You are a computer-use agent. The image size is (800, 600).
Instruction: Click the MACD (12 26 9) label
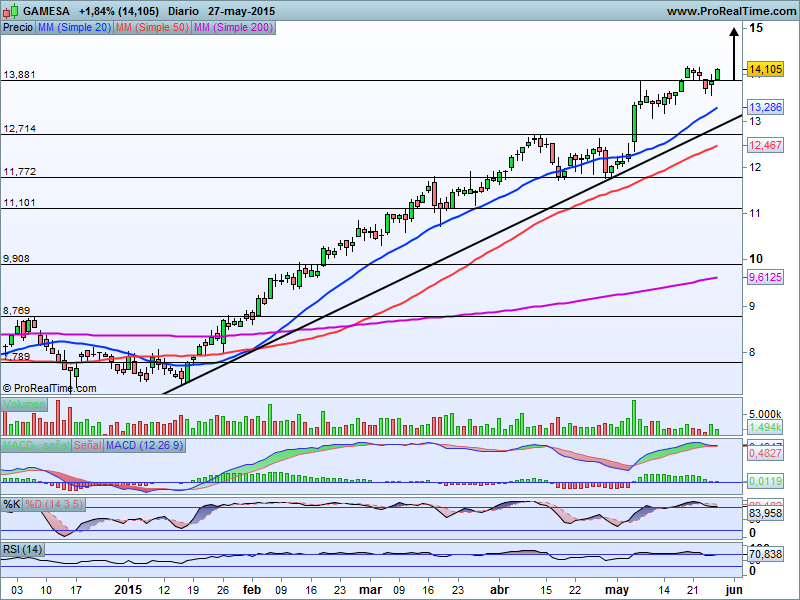(144, 445)
